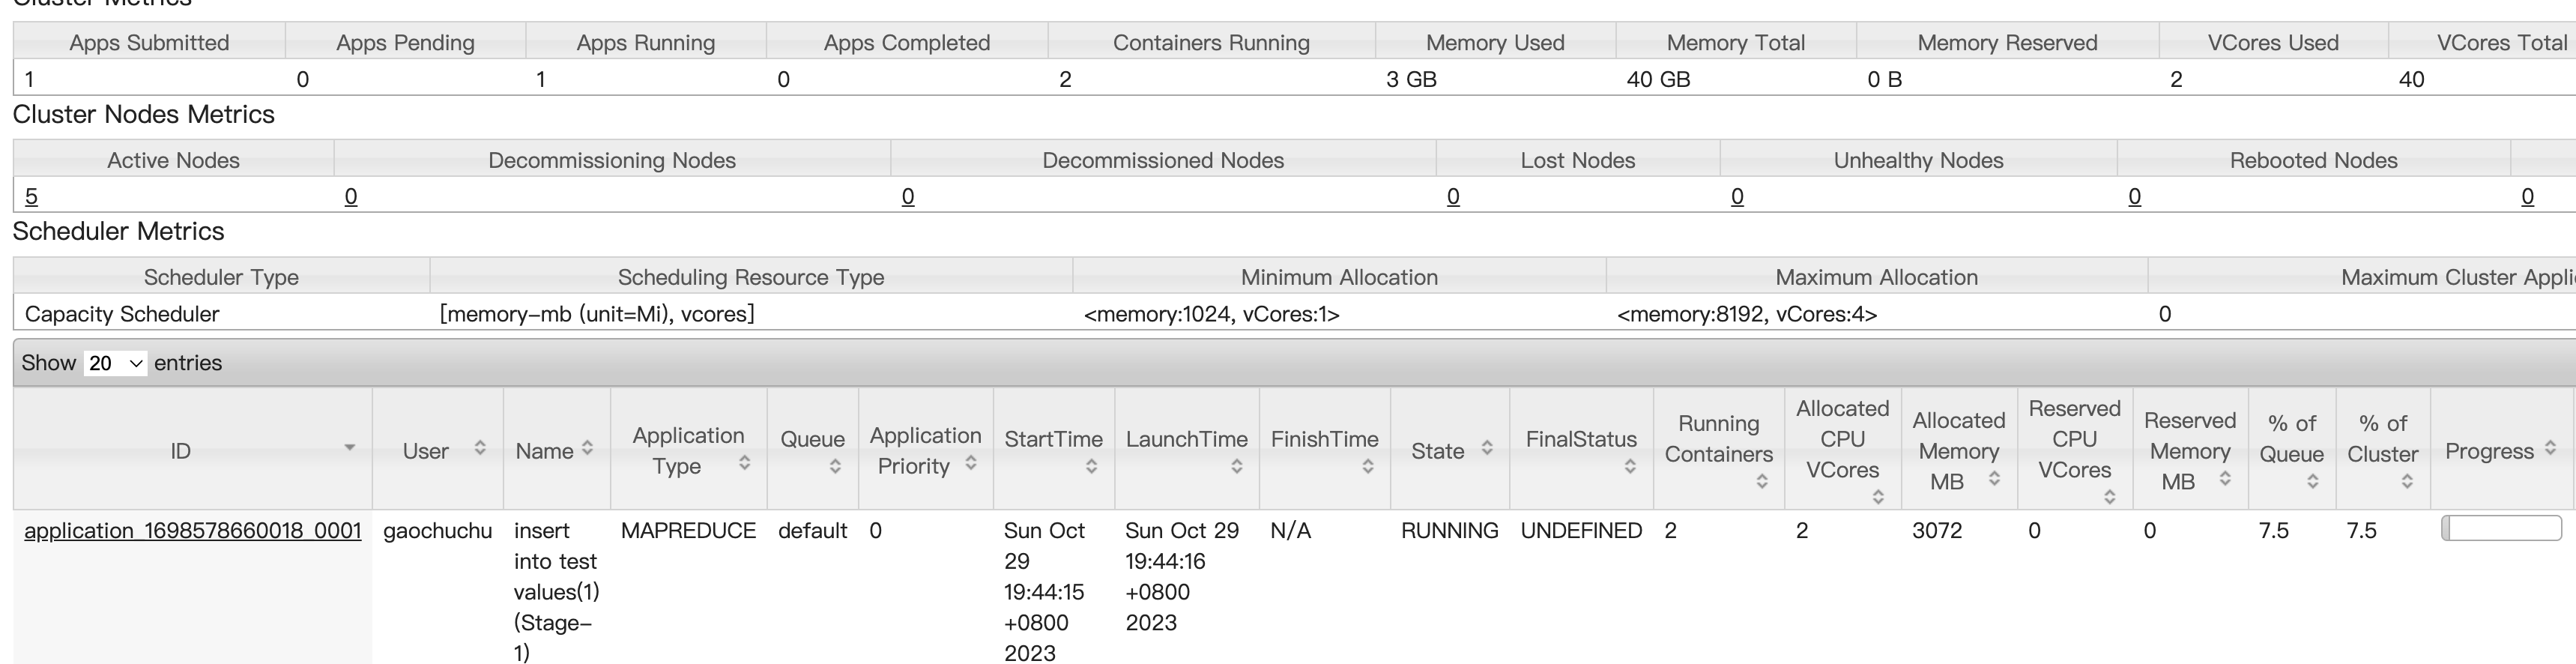Select the Memory Reserved 0 B value
2576x664 pixels.
(1884, 79)
